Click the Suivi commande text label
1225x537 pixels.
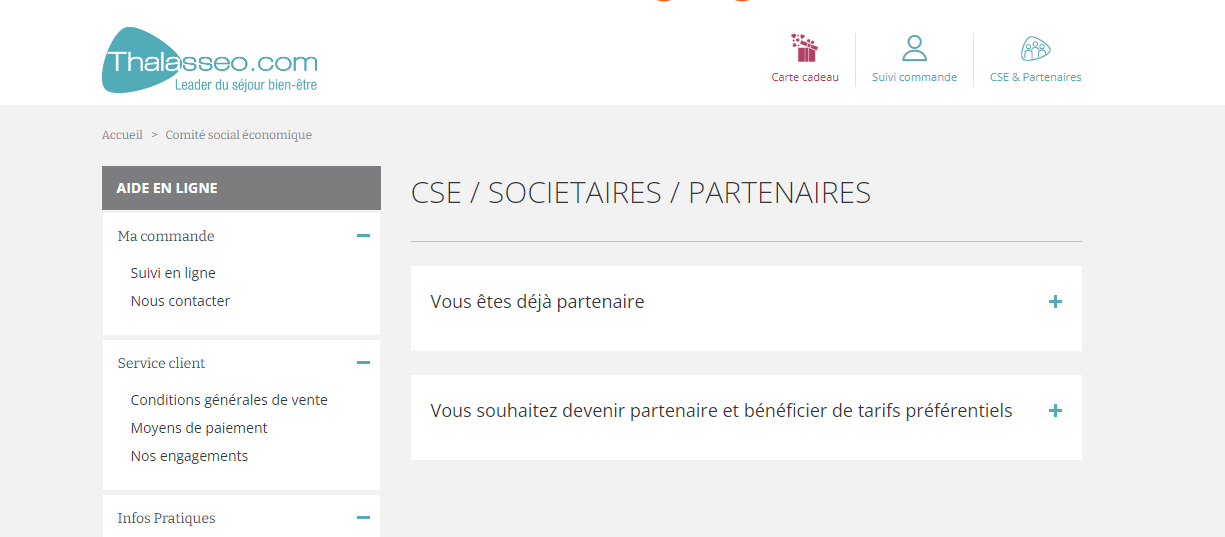tap(914, 77)
